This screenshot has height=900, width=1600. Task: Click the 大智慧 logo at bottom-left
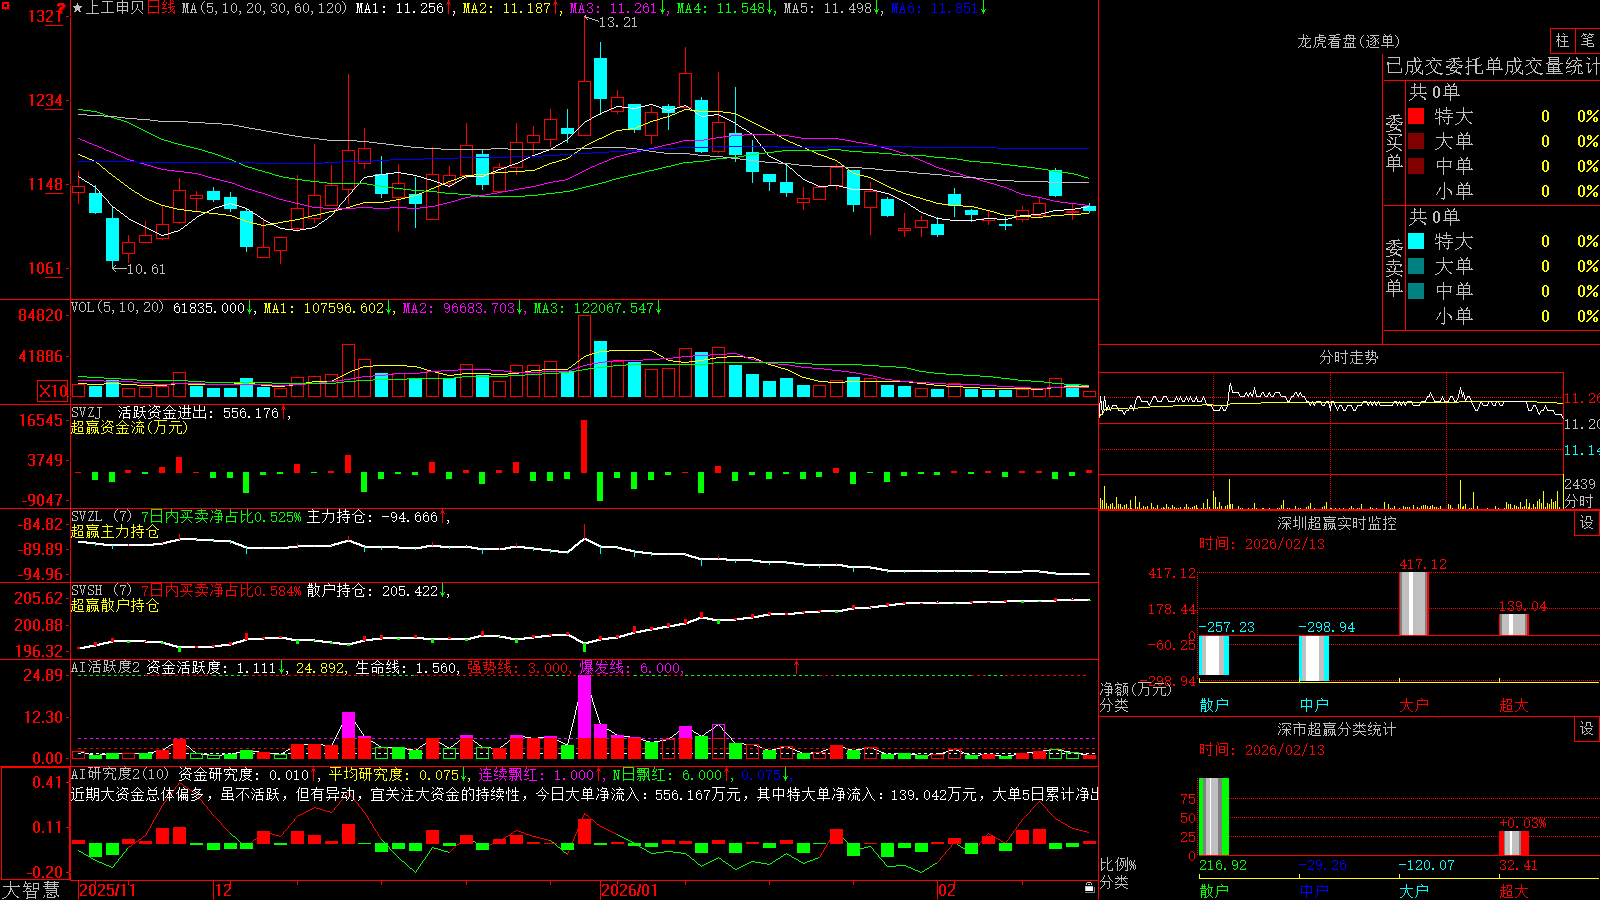(31, 889)
